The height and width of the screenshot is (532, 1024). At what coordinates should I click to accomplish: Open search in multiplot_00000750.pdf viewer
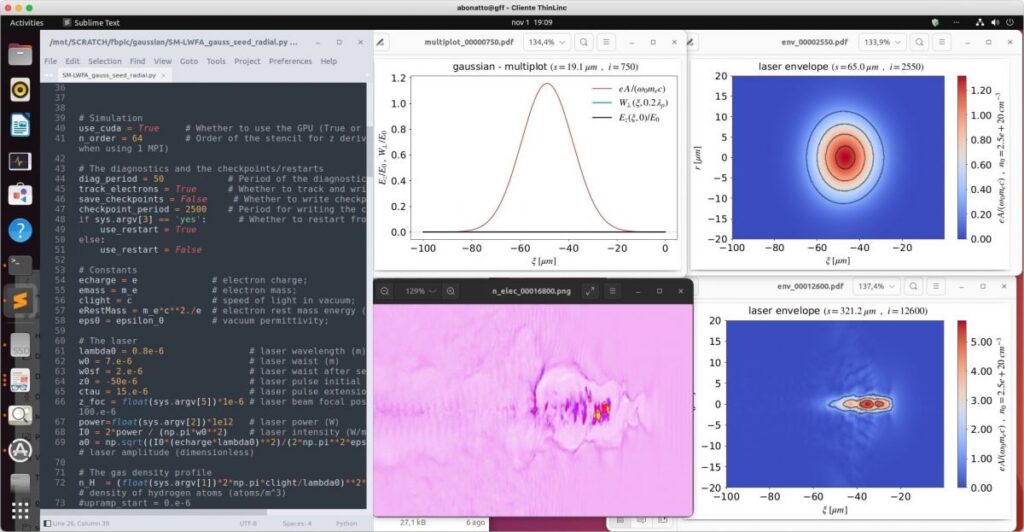(583, 42)
